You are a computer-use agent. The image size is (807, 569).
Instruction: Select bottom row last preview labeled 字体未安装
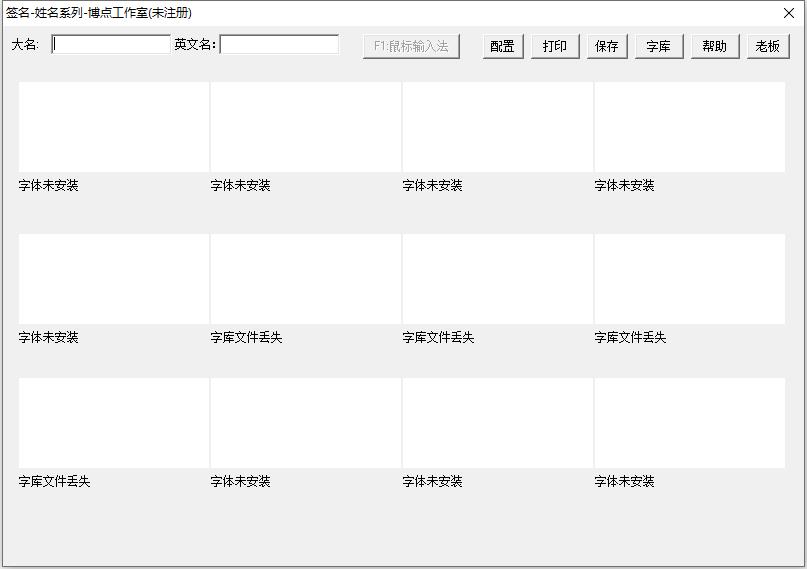pos(690,423)
